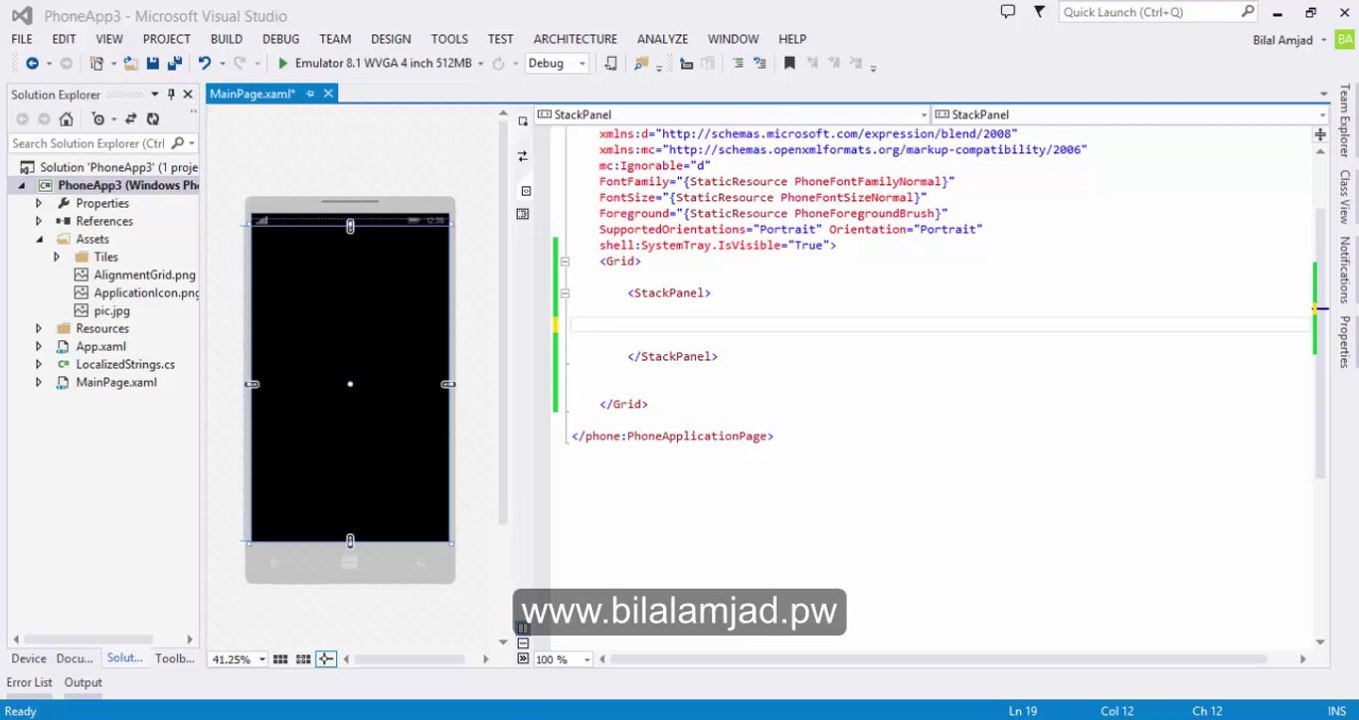The height and width of the screenshot is (720, 1359).
Task: Save the current file with Save icon
Action: coord(153,63)
